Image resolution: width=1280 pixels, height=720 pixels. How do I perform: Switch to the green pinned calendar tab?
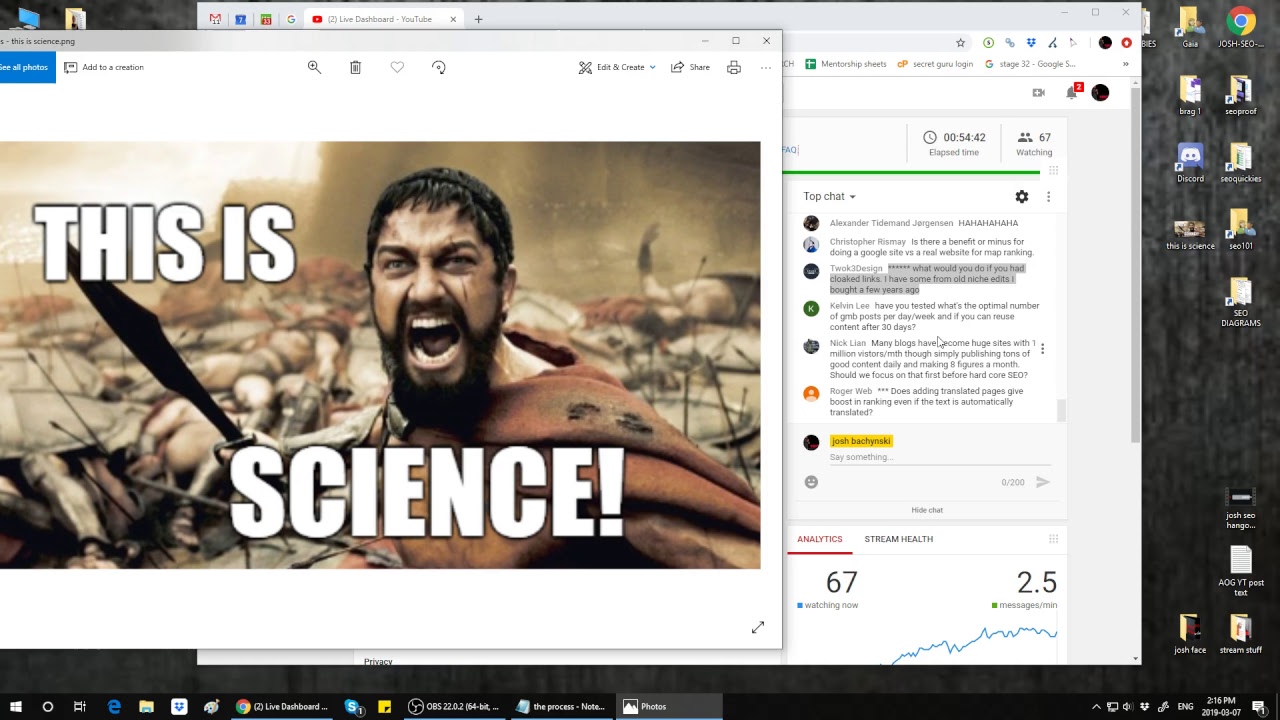click(265, 19)
